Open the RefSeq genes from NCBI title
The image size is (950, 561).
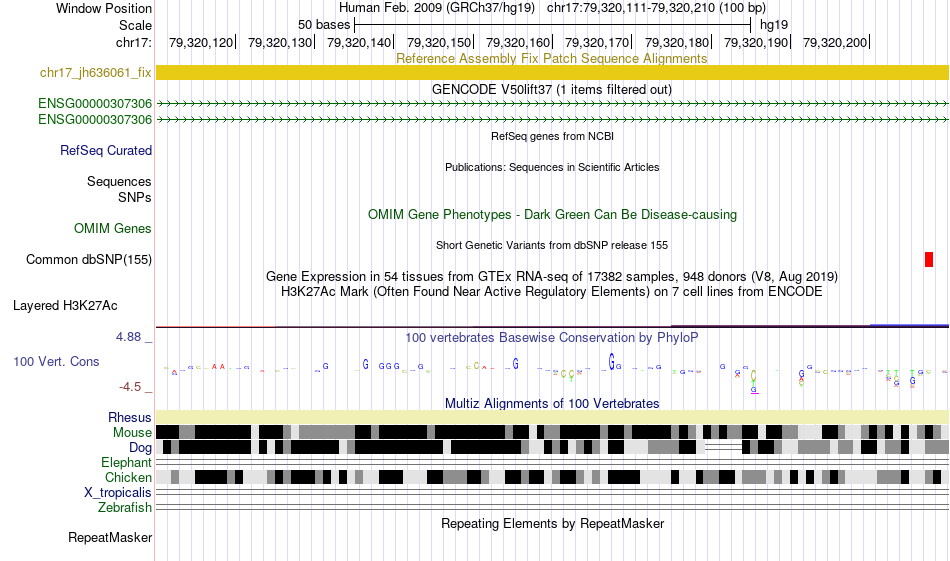(552, 136)
